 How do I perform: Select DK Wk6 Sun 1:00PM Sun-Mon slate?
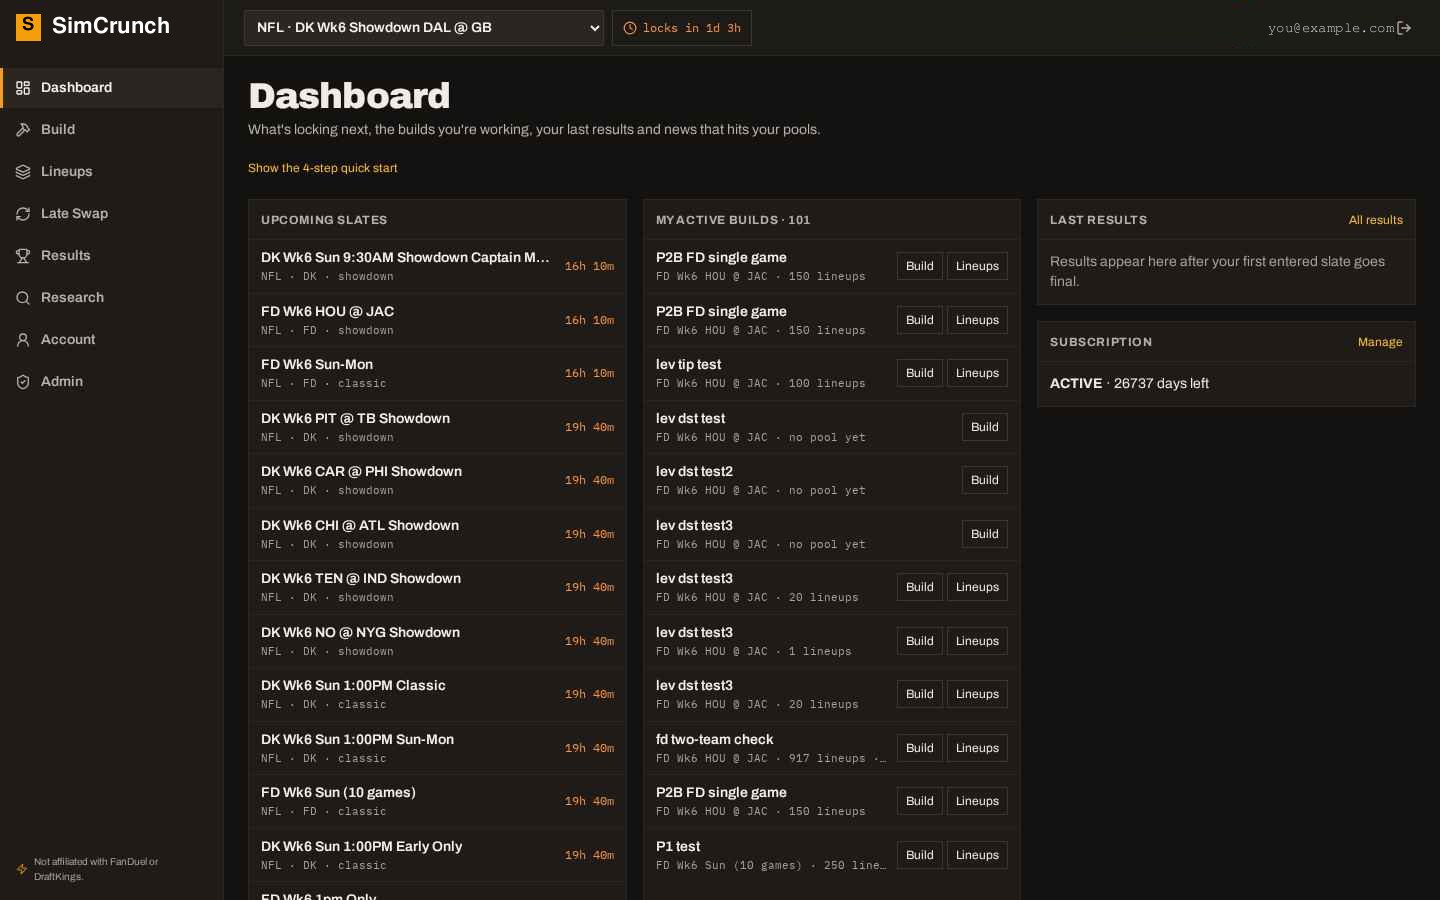[437, 748]
